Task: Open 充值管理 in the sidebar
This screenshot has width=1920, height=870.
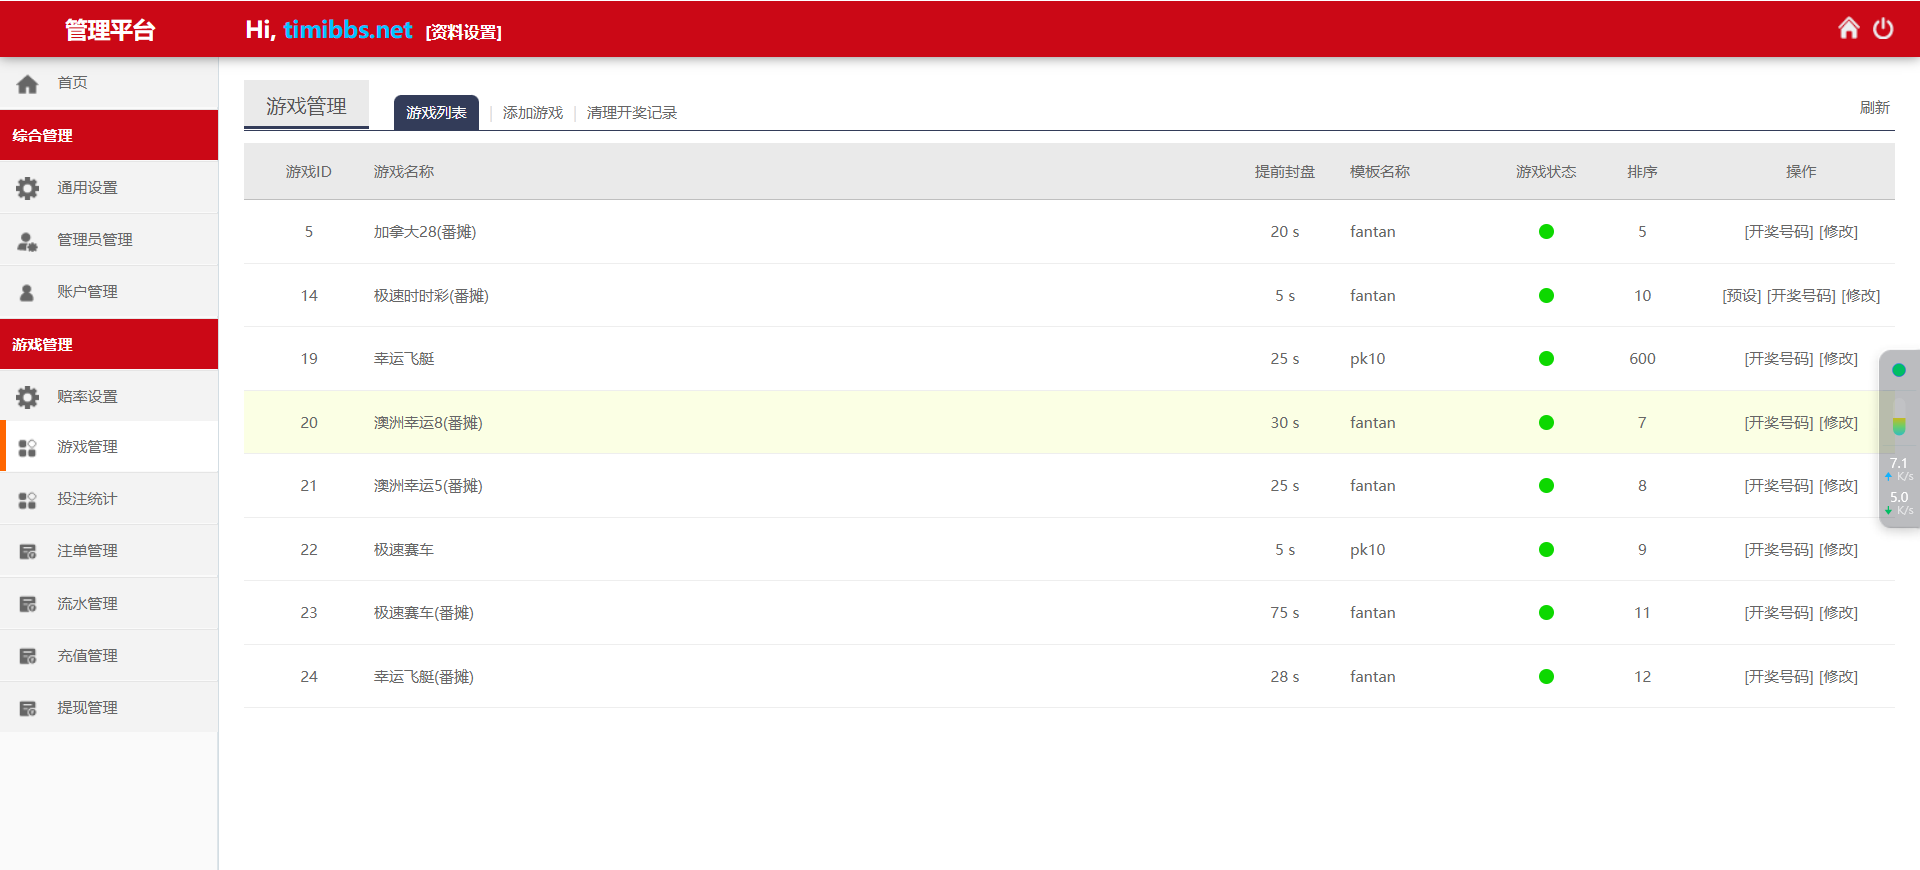Action: click(109, 656)
